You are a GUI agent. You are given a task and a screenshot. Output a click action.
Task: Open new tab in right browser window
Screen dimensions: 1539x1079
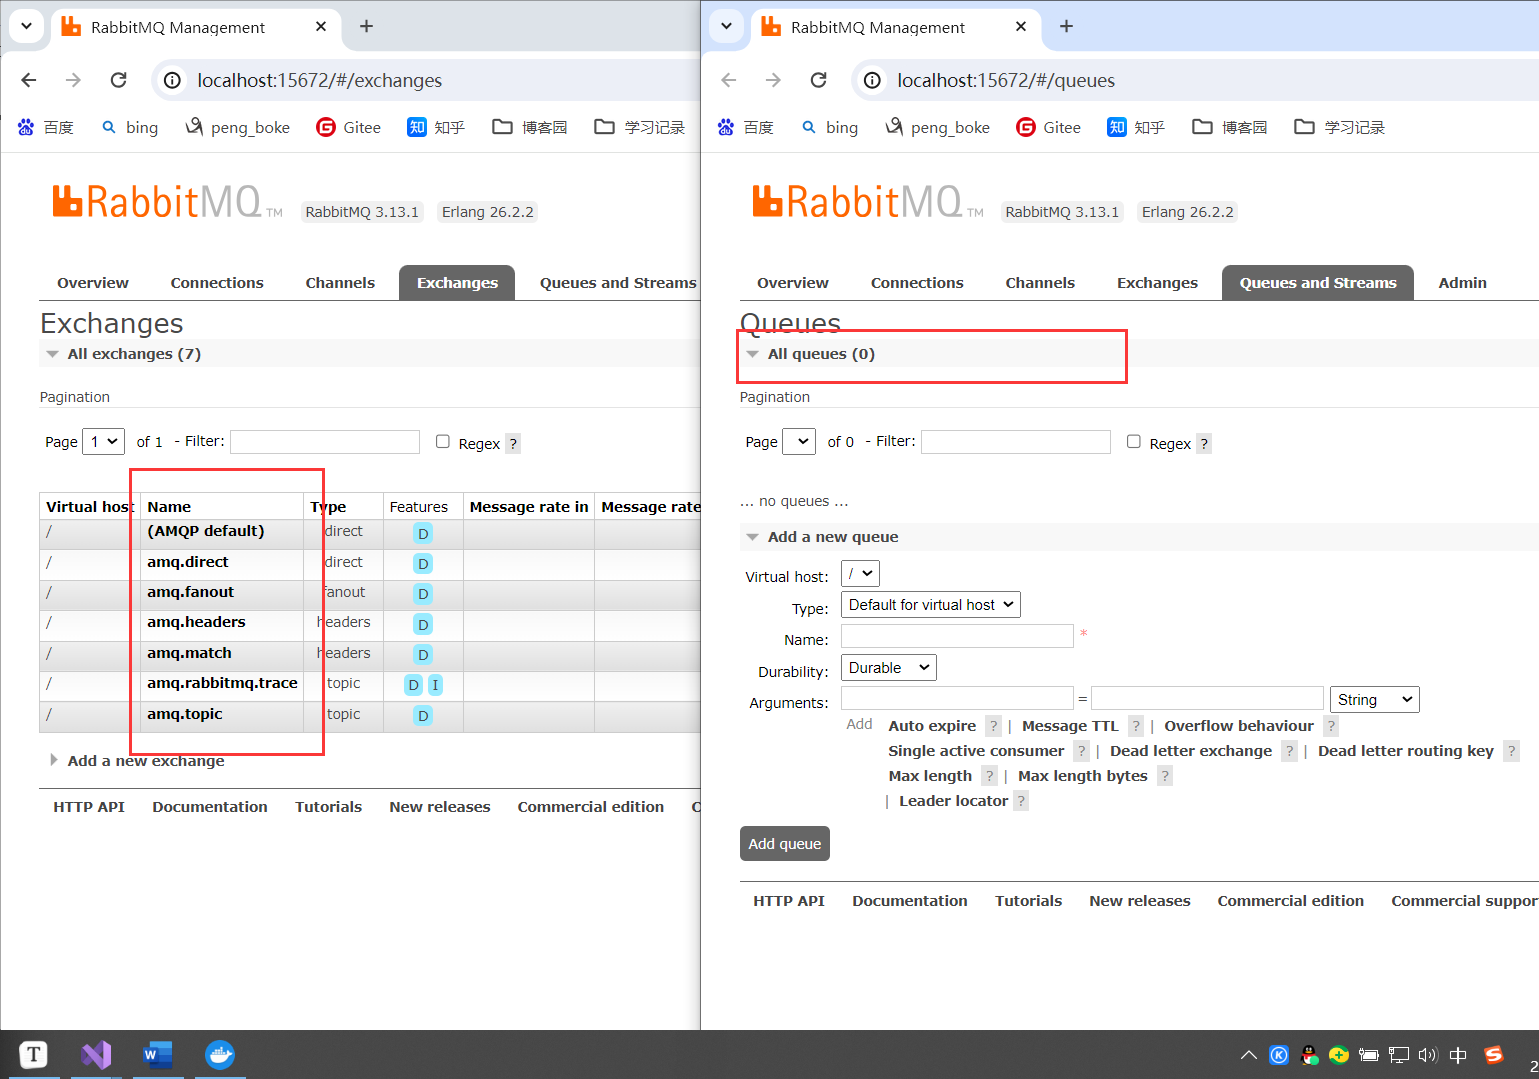tap(1066, 27)
